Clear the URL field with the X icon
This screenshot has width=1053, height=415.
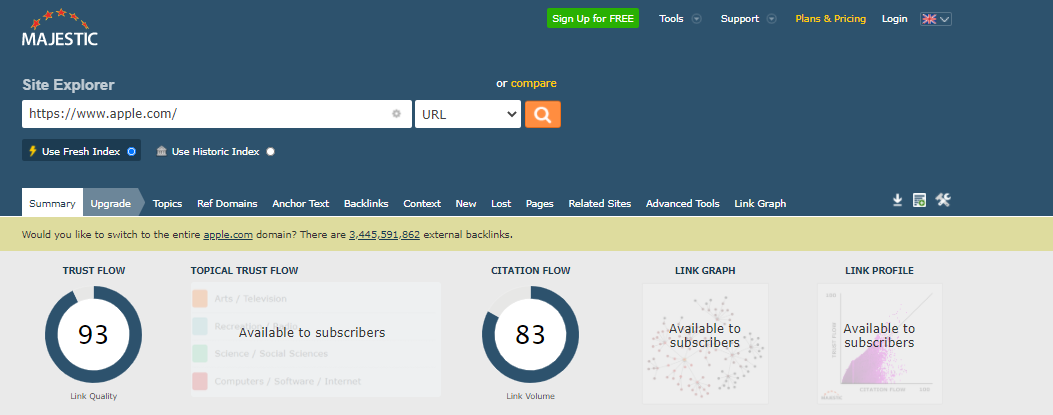point(396,114)
